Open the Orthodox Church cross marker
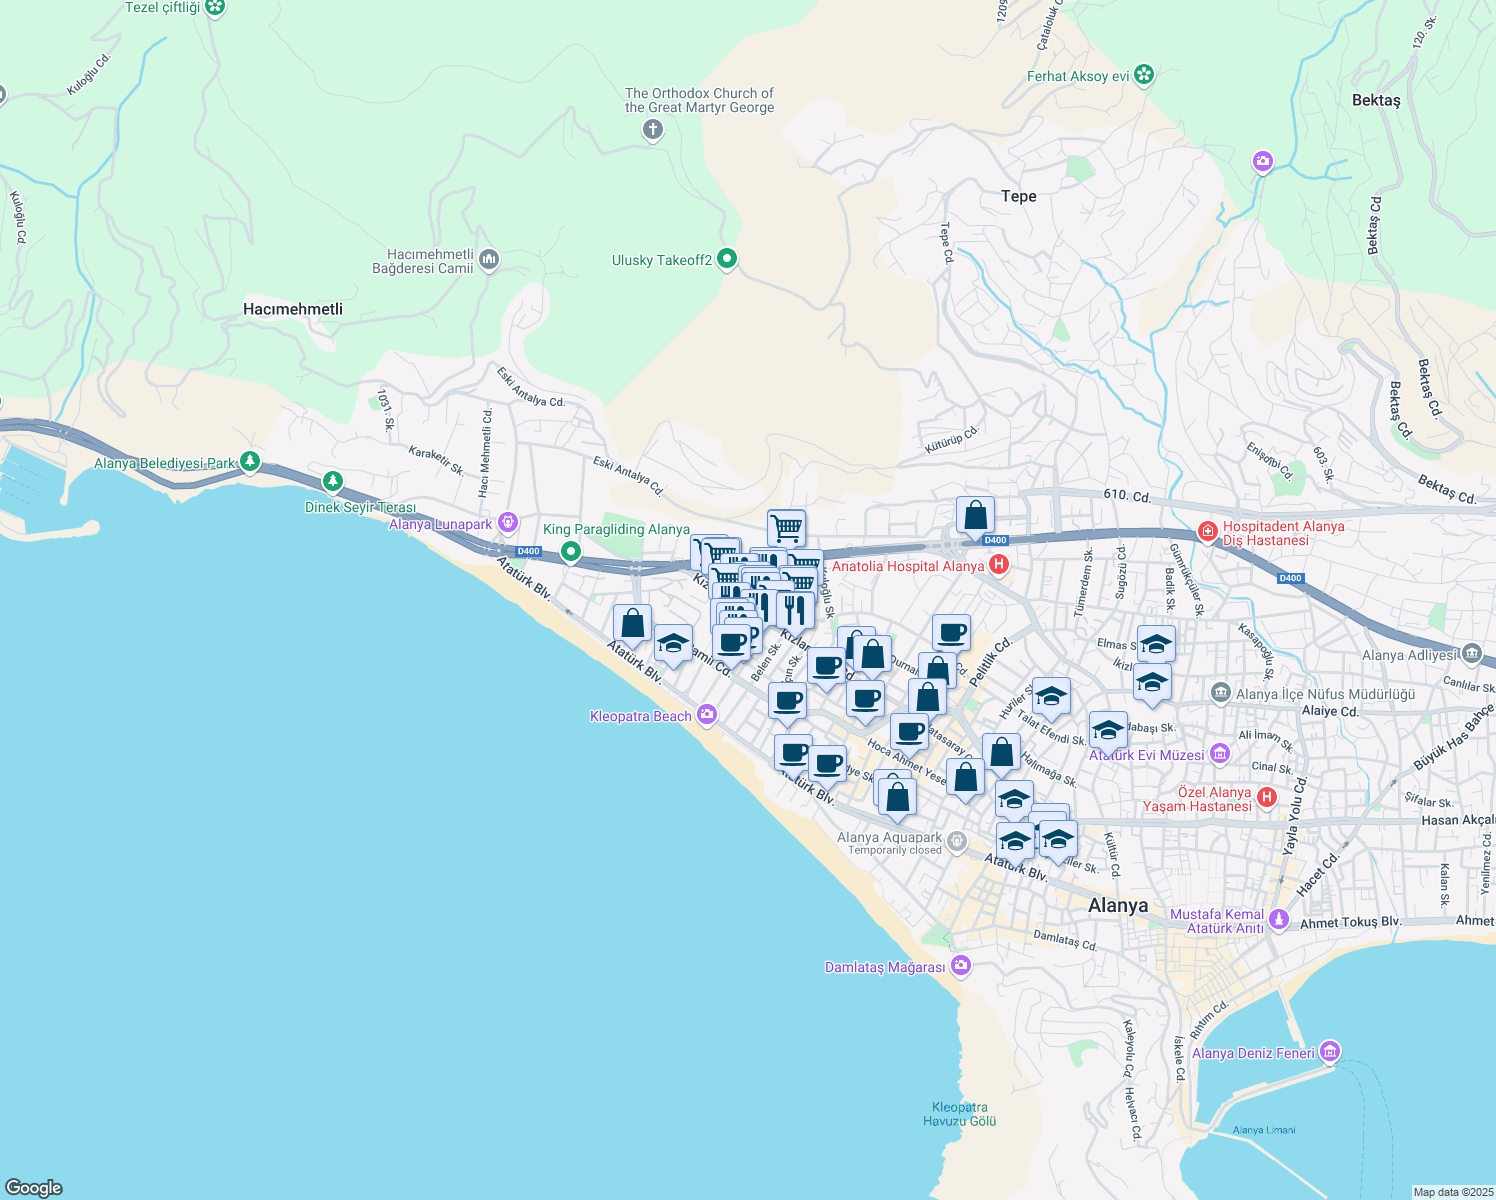The height and width of the screenshot is (1200, 1496). (653, 129)
